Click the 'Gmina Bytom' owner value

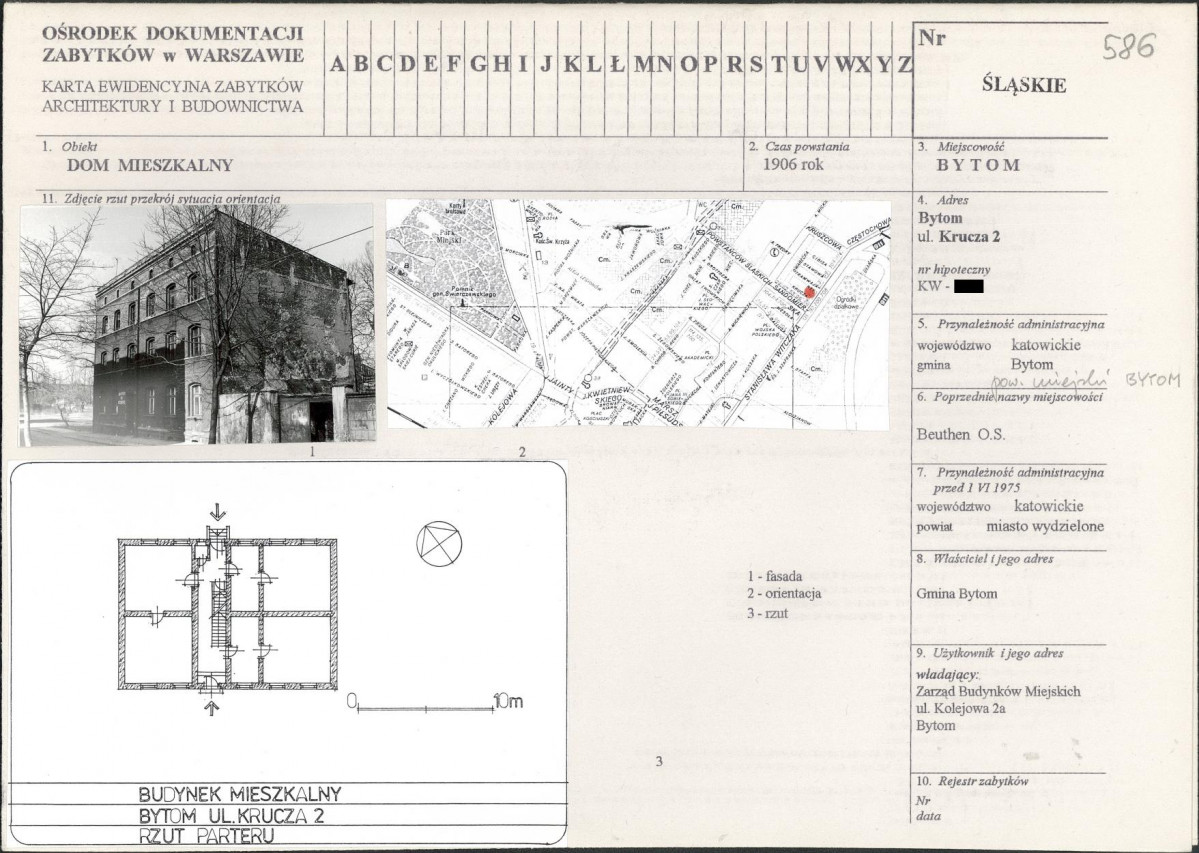957,594
